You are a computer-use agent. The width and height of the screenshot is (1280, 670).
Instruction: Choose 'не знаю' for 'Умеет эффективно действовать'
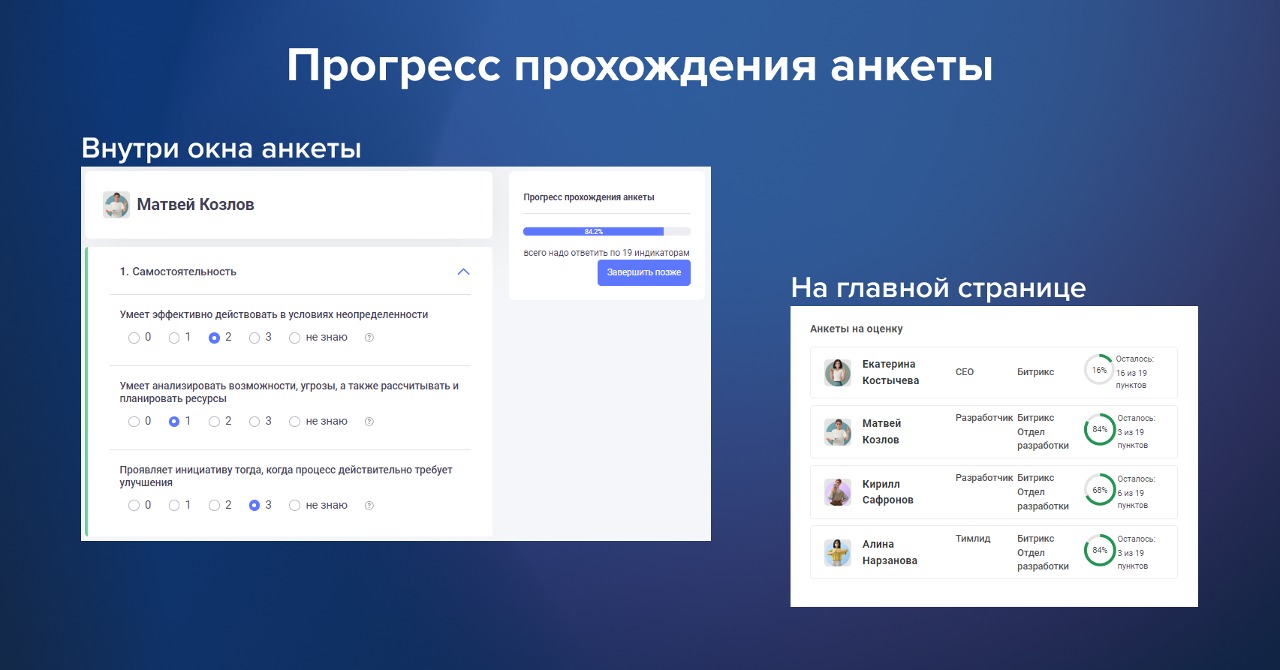click(294, 338)
